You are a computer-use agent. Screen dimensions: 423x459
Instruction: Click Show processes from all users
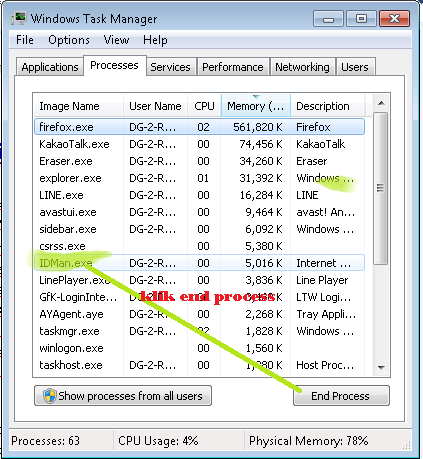(x=123, y=396)
